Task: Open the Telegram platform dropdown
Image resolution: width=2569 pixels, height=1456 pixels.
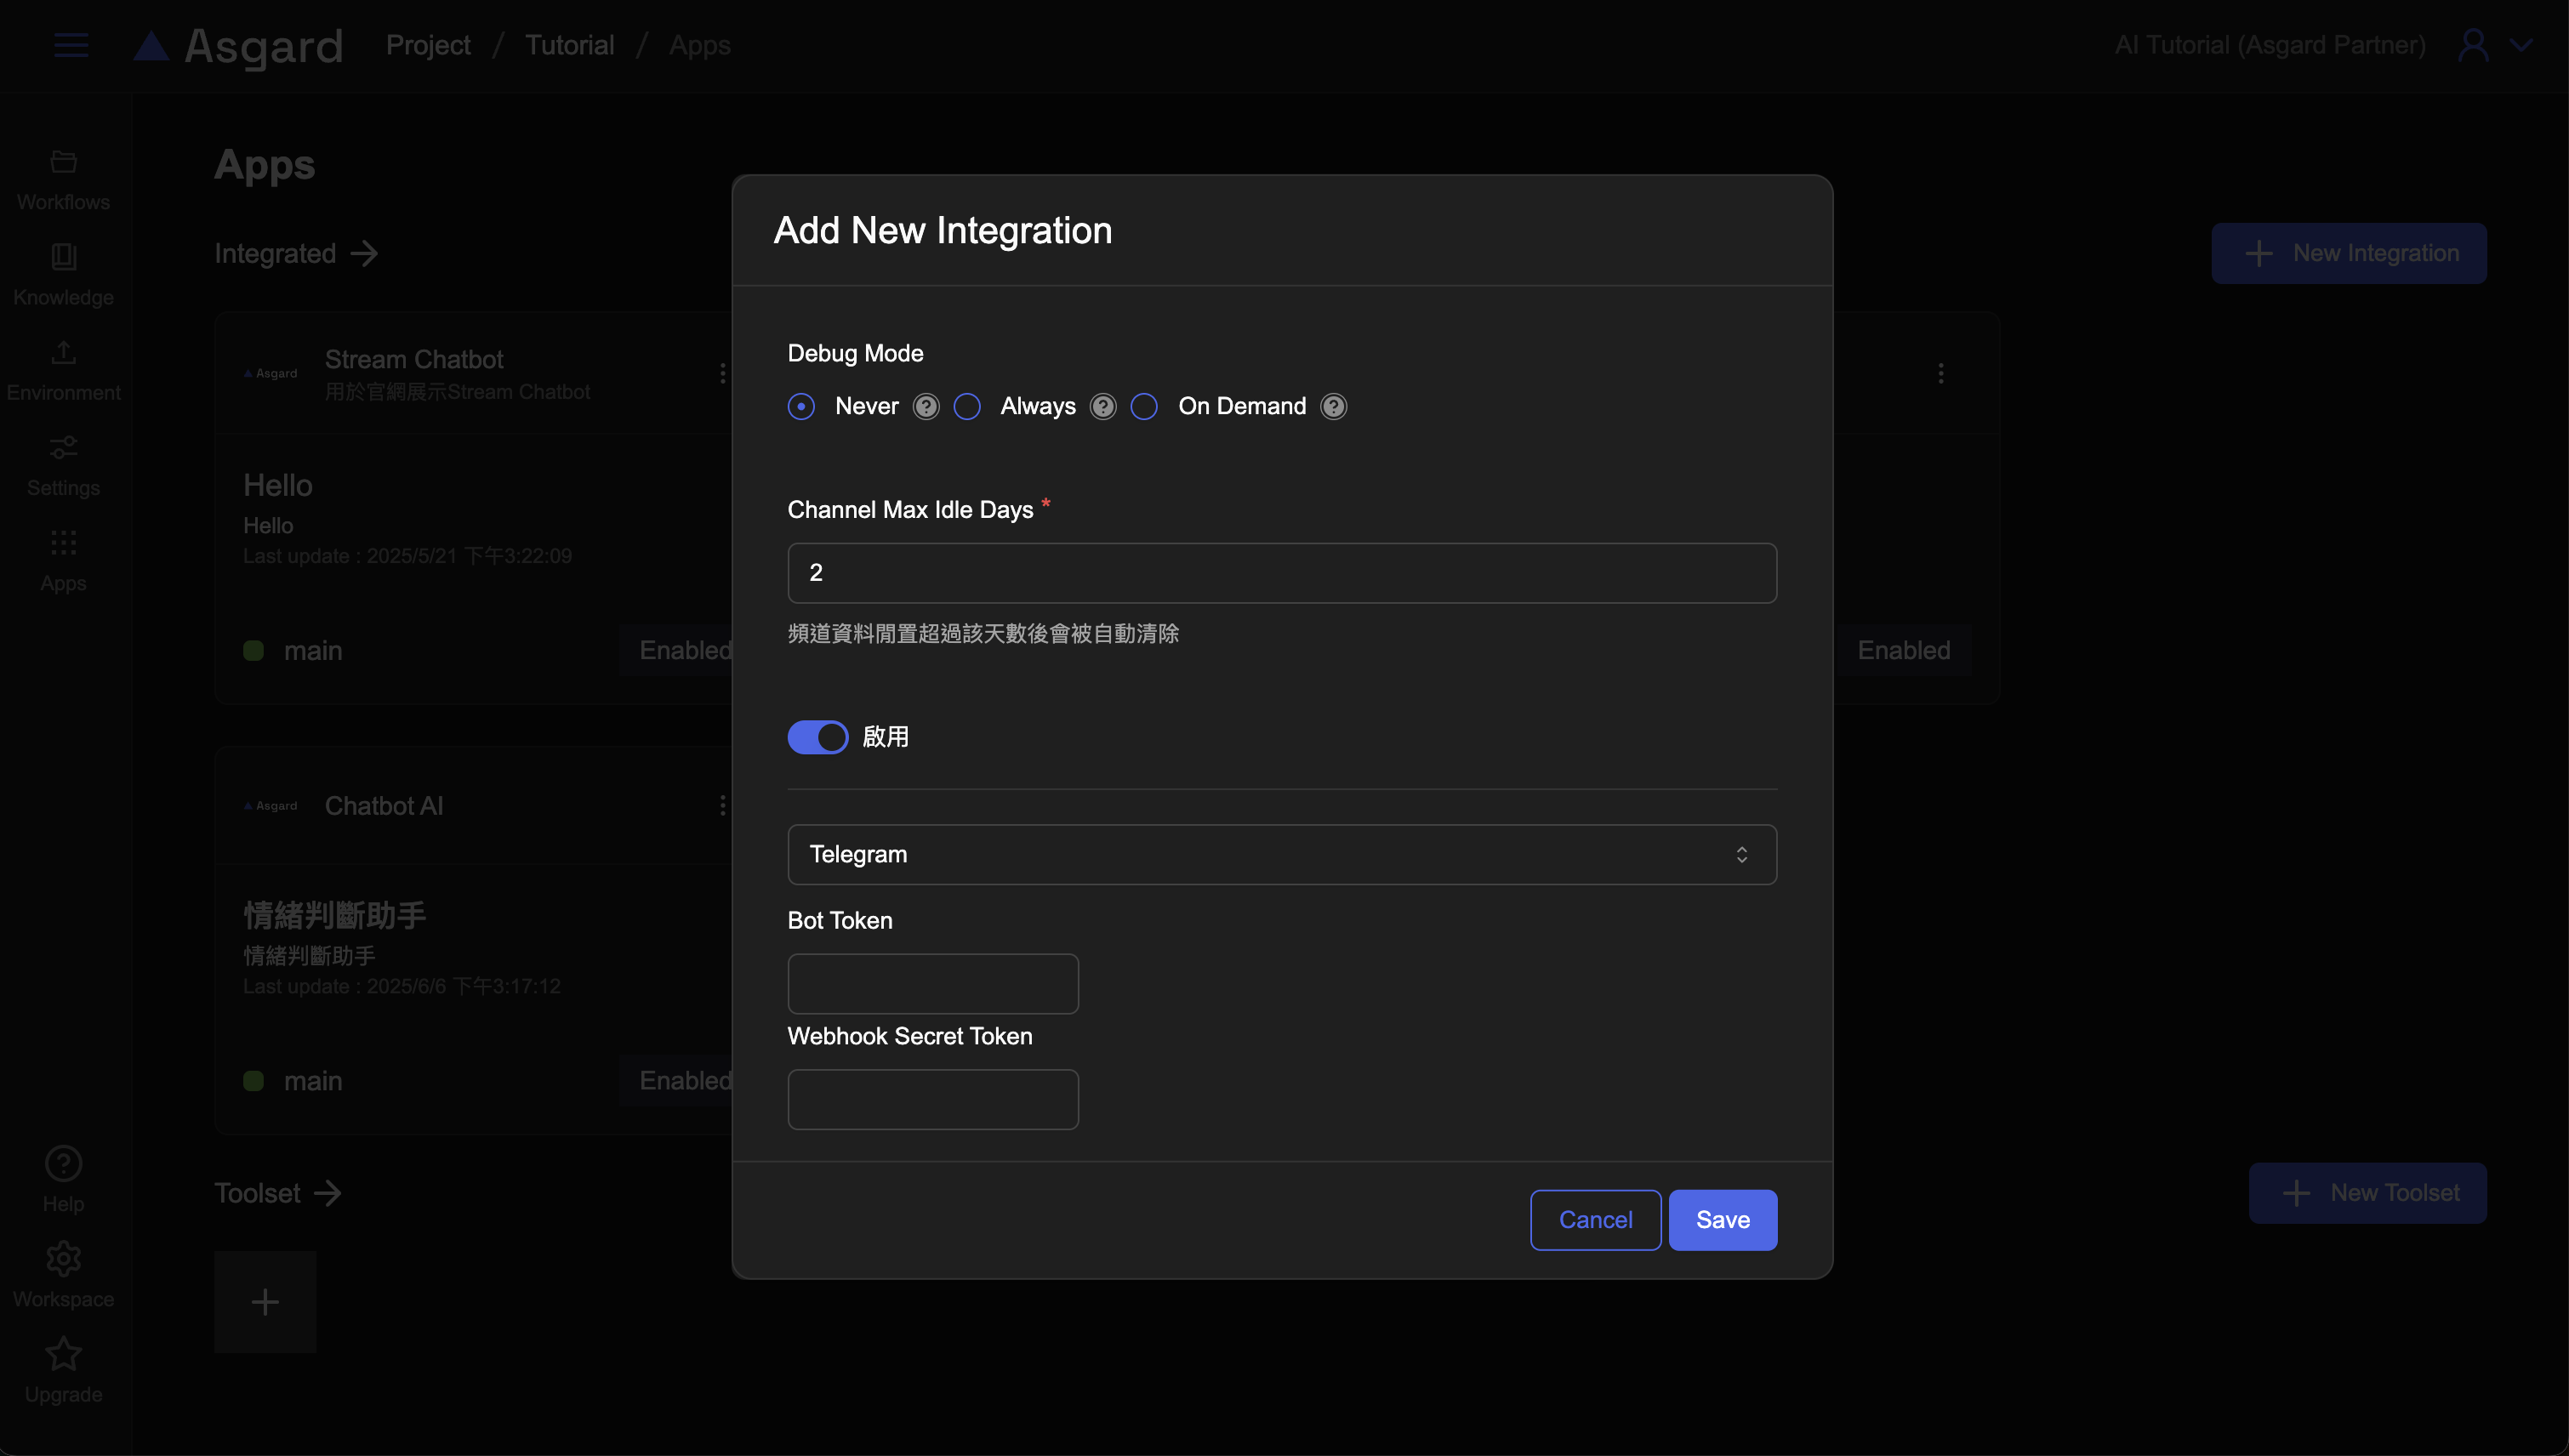Action: 1281,854
